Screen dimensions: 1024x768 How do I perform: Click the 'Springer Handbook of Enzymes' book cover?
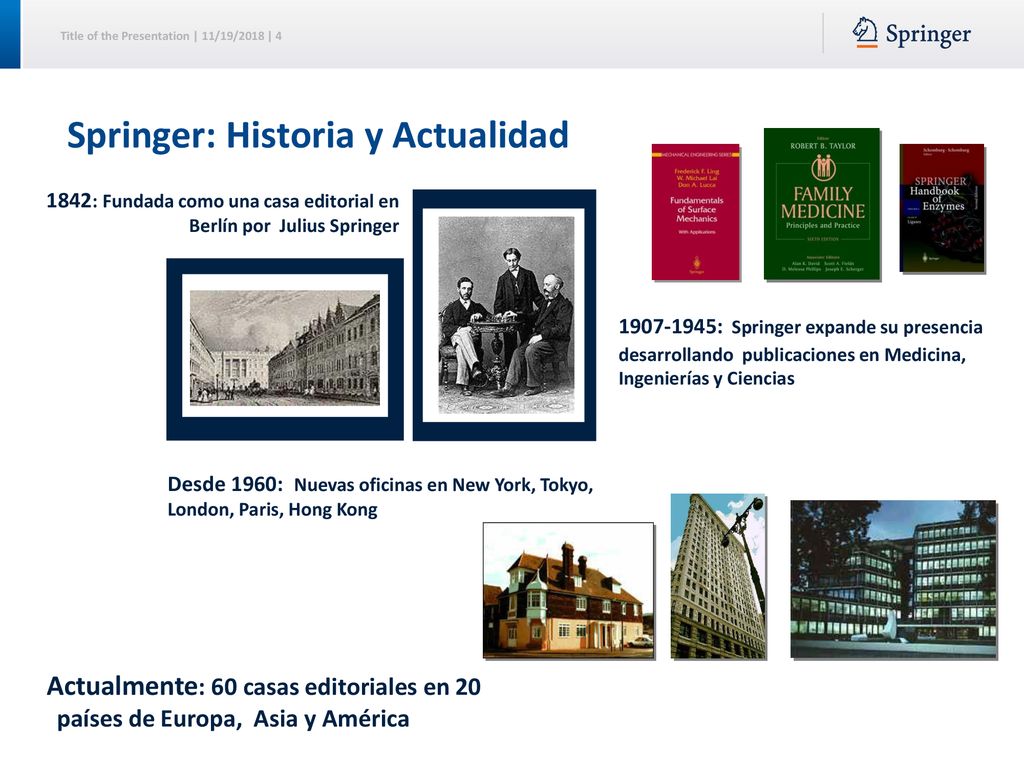click(942, 208)
